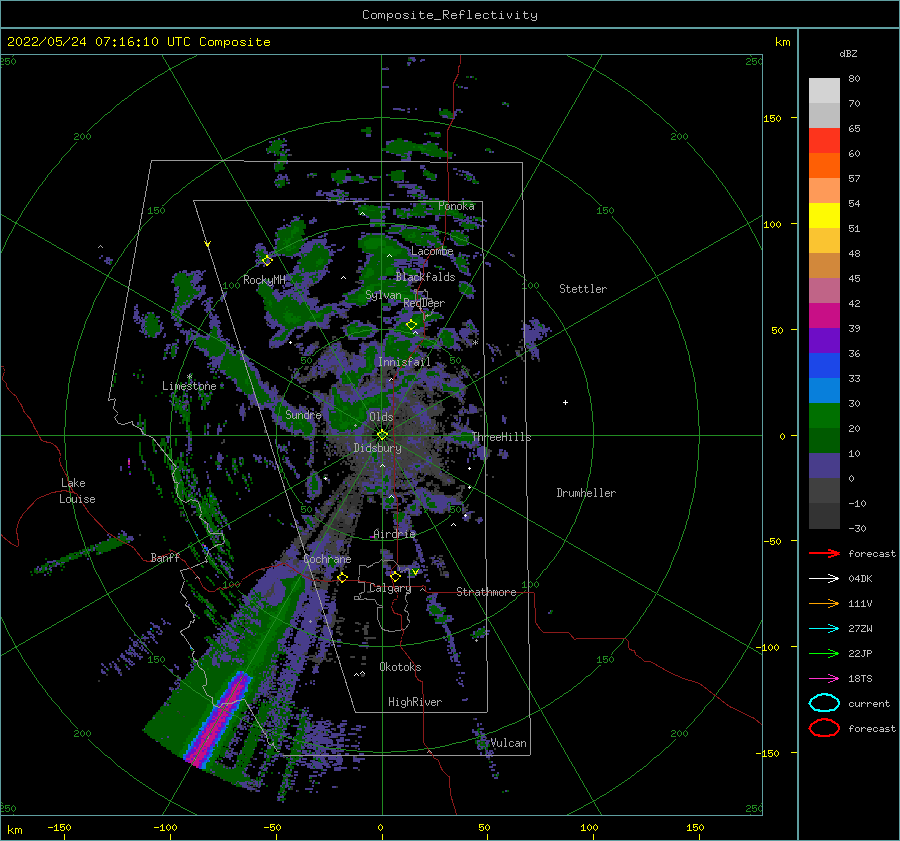Click the Sundre label

[x=303, y=414]
